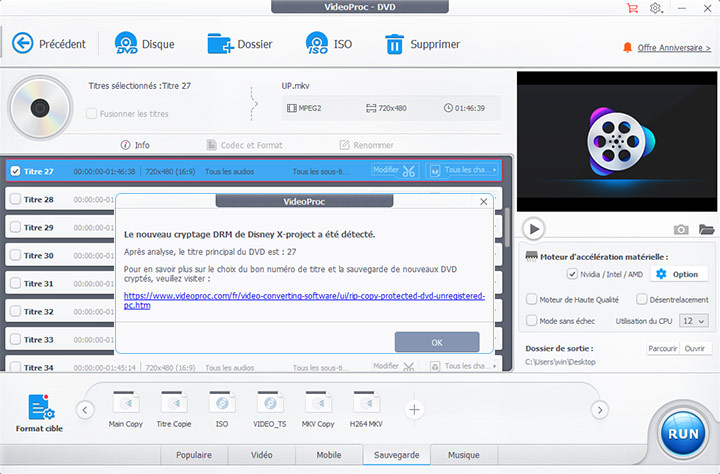This screenshot has height=474, width=720.
Task: Click the add format plus icon
Action: [415, 409]
